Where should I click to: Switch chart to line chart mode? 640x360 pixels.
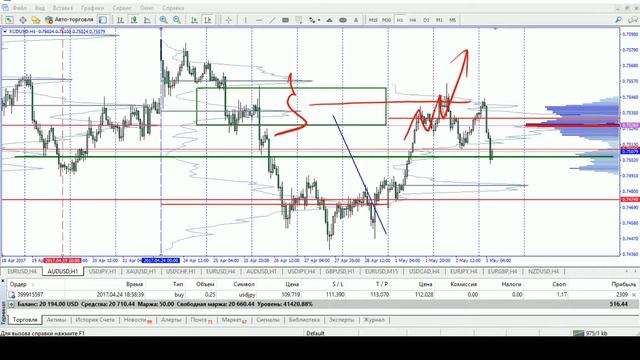(147, 20)
